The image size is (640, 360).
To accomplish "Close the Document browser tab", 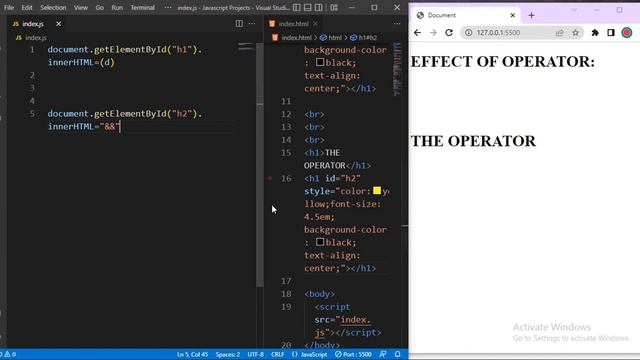I will tap(513, 15).
